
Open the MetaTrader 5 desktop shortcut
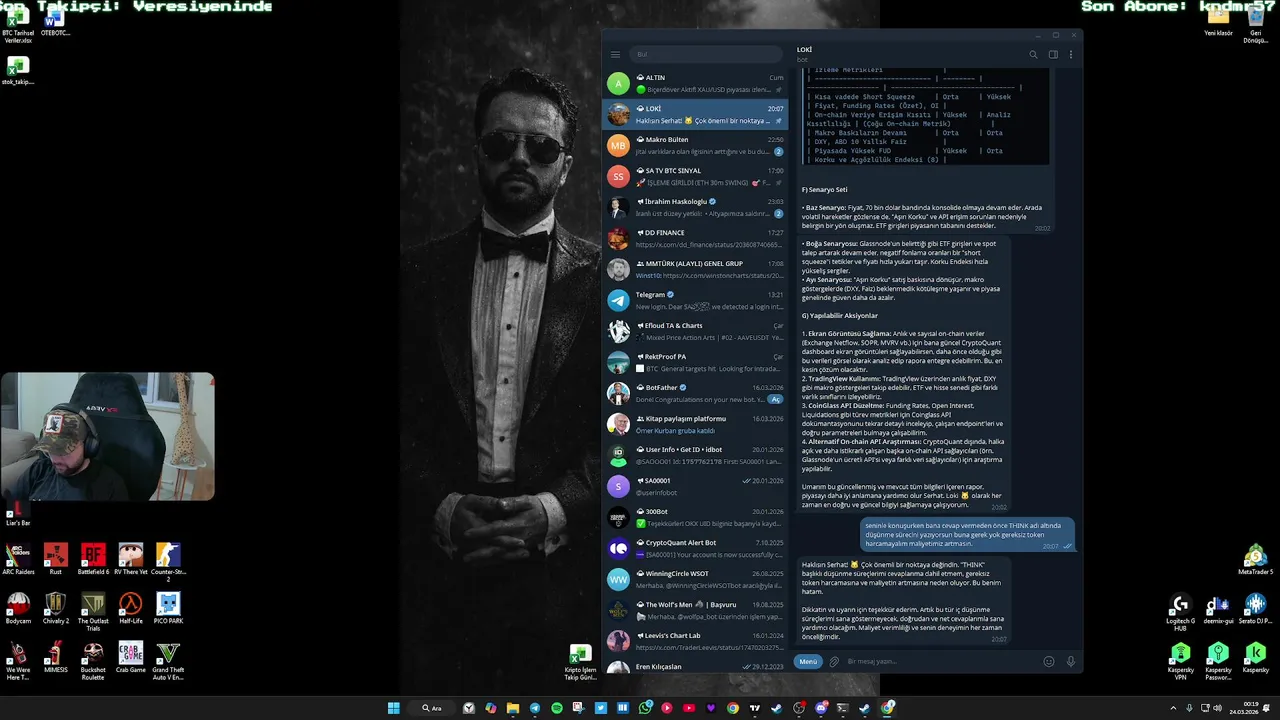click(1255, 558)
